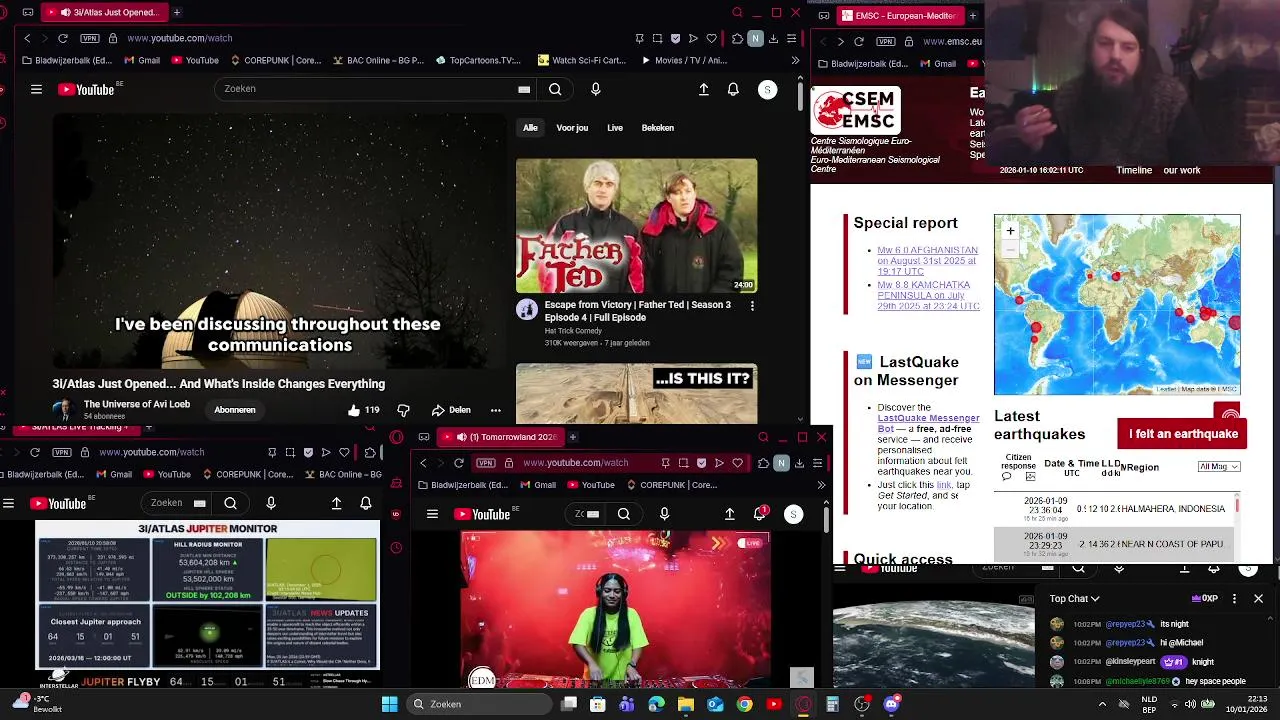1280x720 pixels.
Task: Open the Father Ted video thumbnail
Action: point(636,226)
